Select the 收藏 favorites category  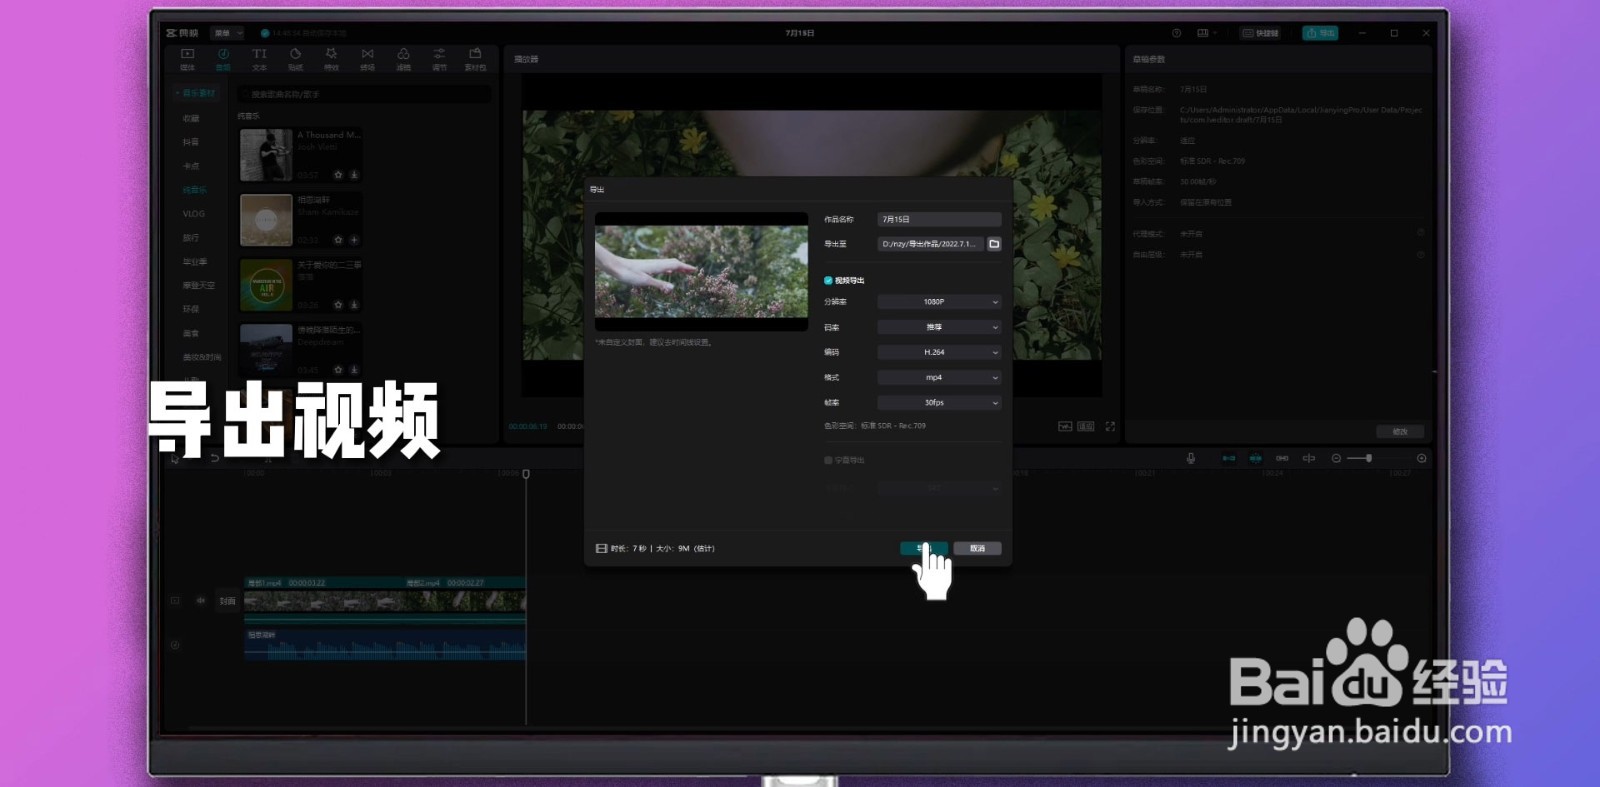(x=191, y=118)
